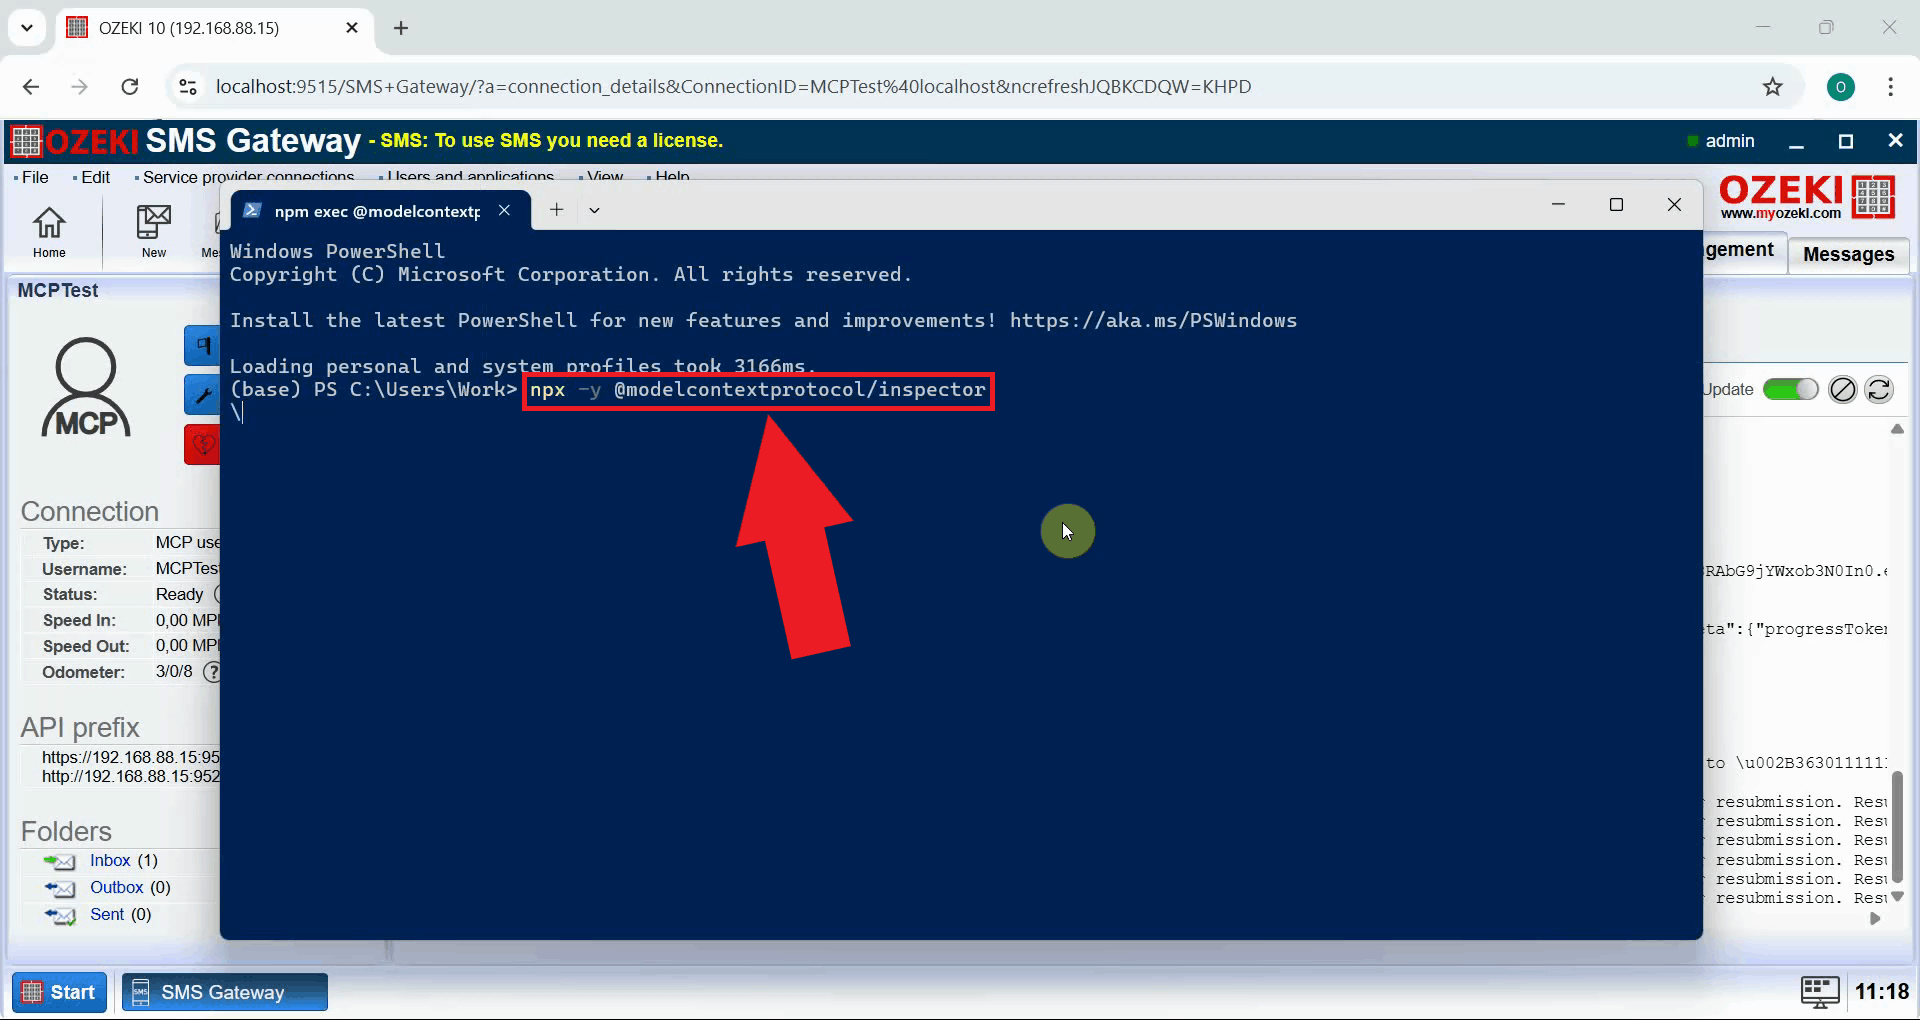Image resolution: width=1920 pixels, height=1020 pixels.
Task: Select the flag icon beside the MCP avatar
Action: tap(202, 344)
